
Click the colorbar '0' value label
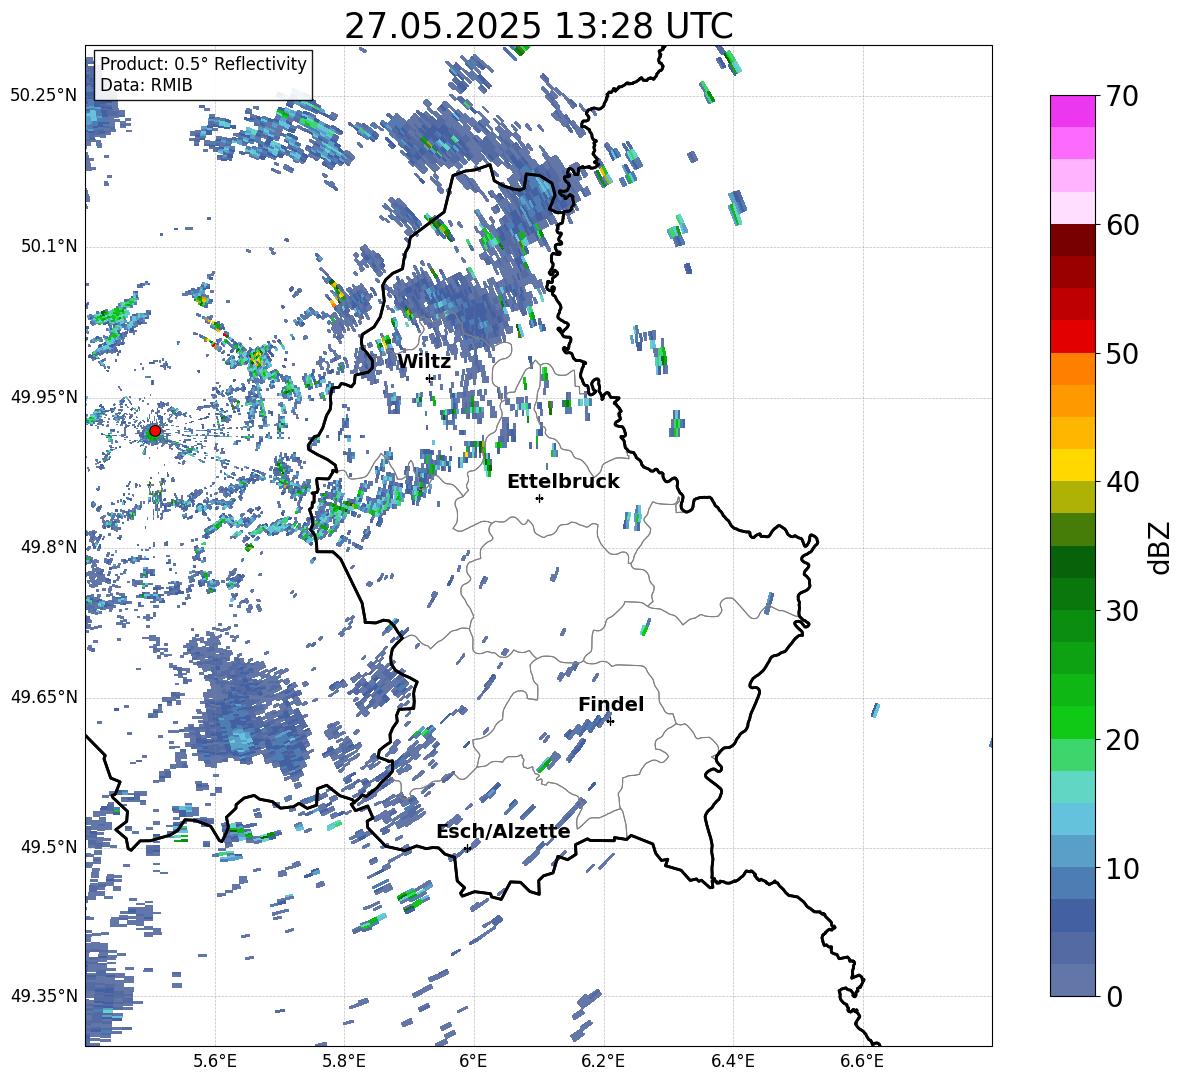click(x=1114, y=996)
